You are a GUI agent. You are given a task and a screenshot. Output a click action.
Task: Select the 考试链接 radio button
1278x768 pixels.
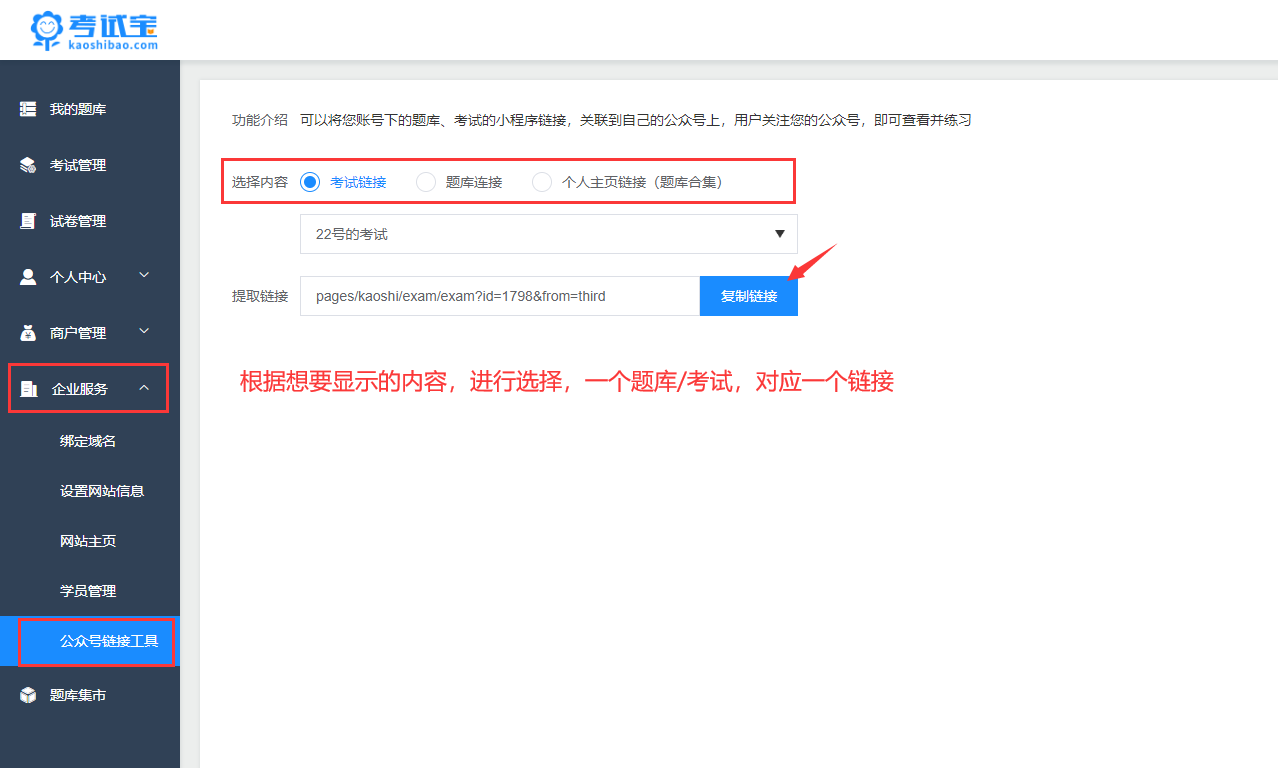[311, 181]
